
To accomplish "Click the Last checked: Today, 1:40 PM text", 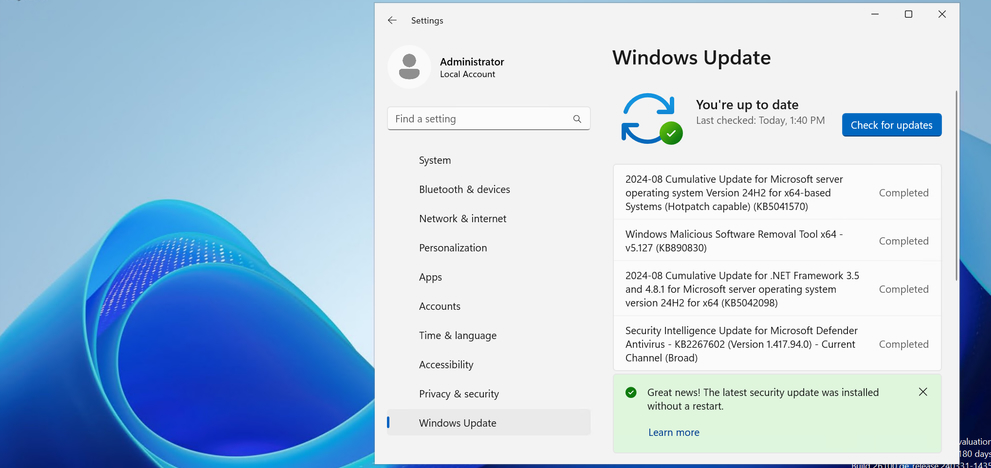I will (760, 120).
